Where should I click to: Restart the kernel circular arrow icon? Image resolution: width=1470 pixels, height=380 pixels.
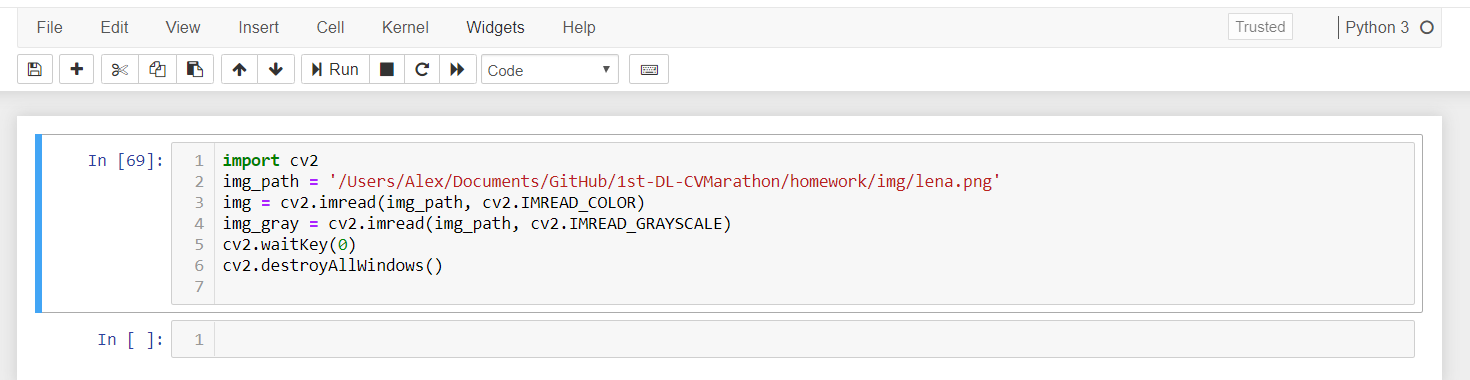(x=422, y=70)
